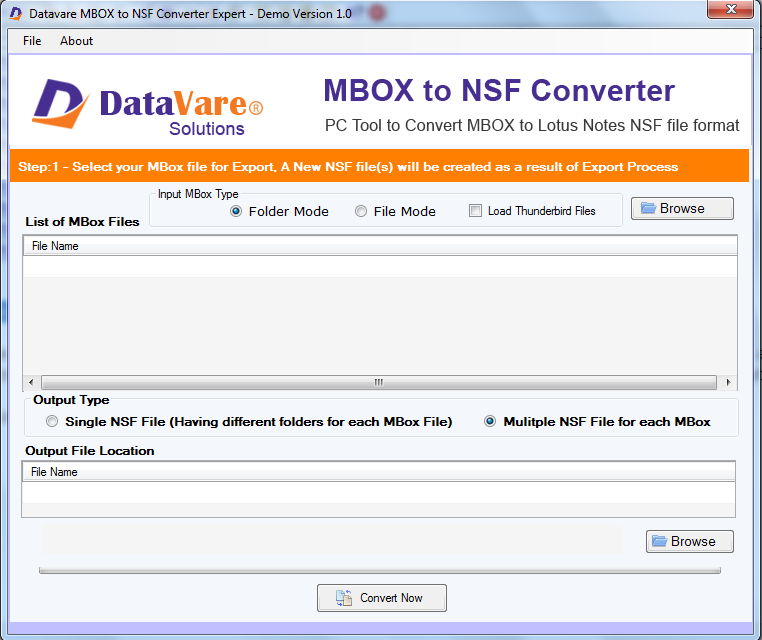Click first row in output location list
The width and height of the screenshot is (762, 640).
(x=378, y=492)
